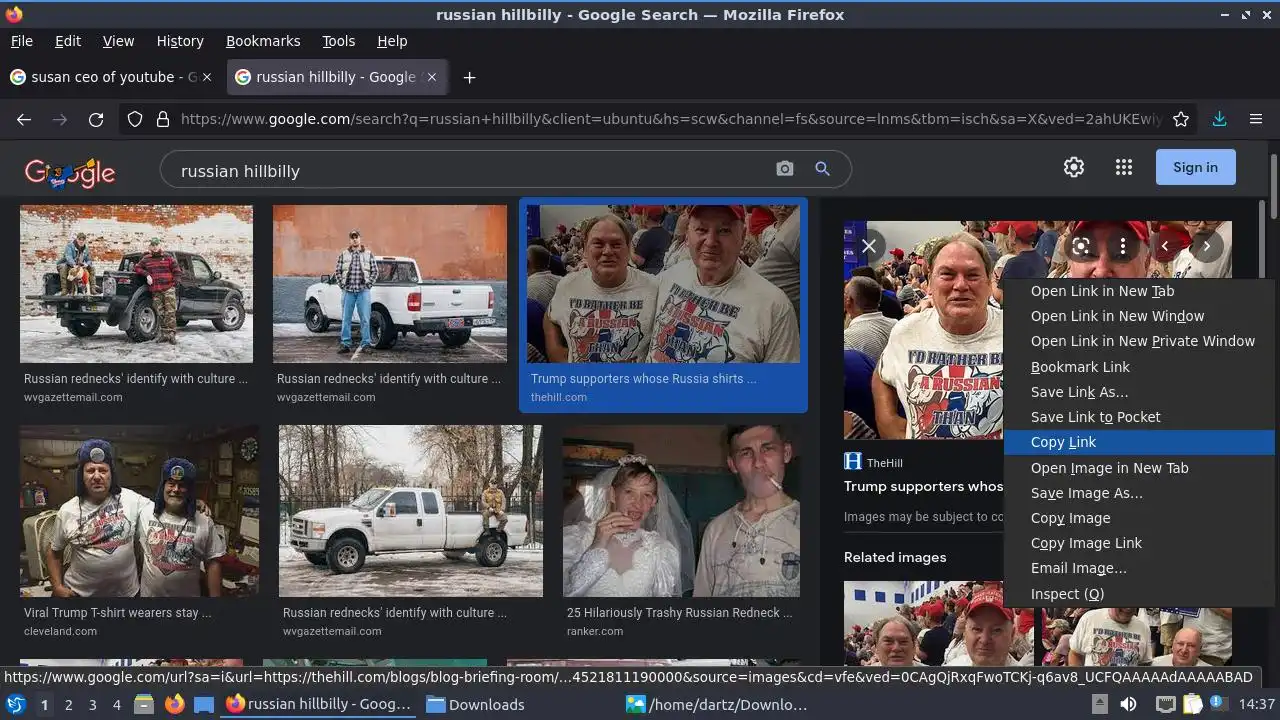
Task: Click the Sign in button
Action: point(1195,167)
